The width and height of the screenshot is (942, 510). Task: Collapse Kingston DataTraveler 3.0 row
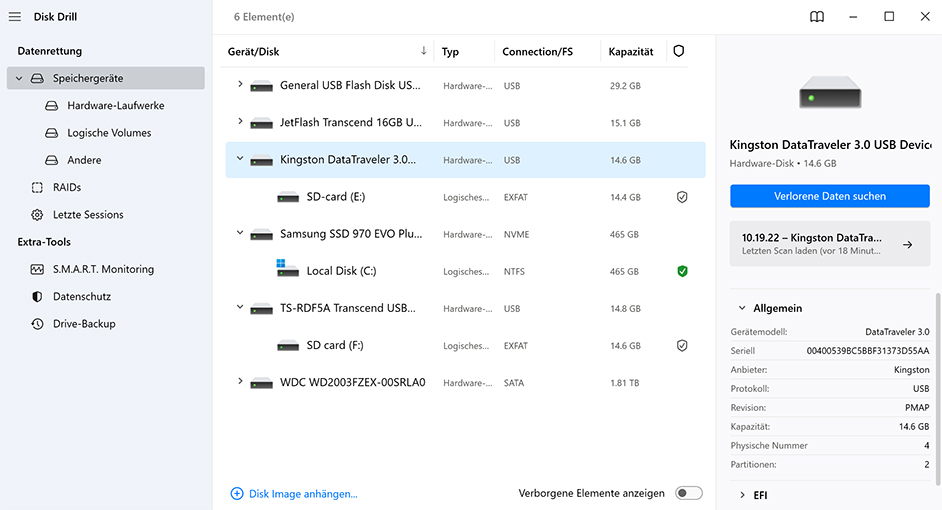coord(240,159)
